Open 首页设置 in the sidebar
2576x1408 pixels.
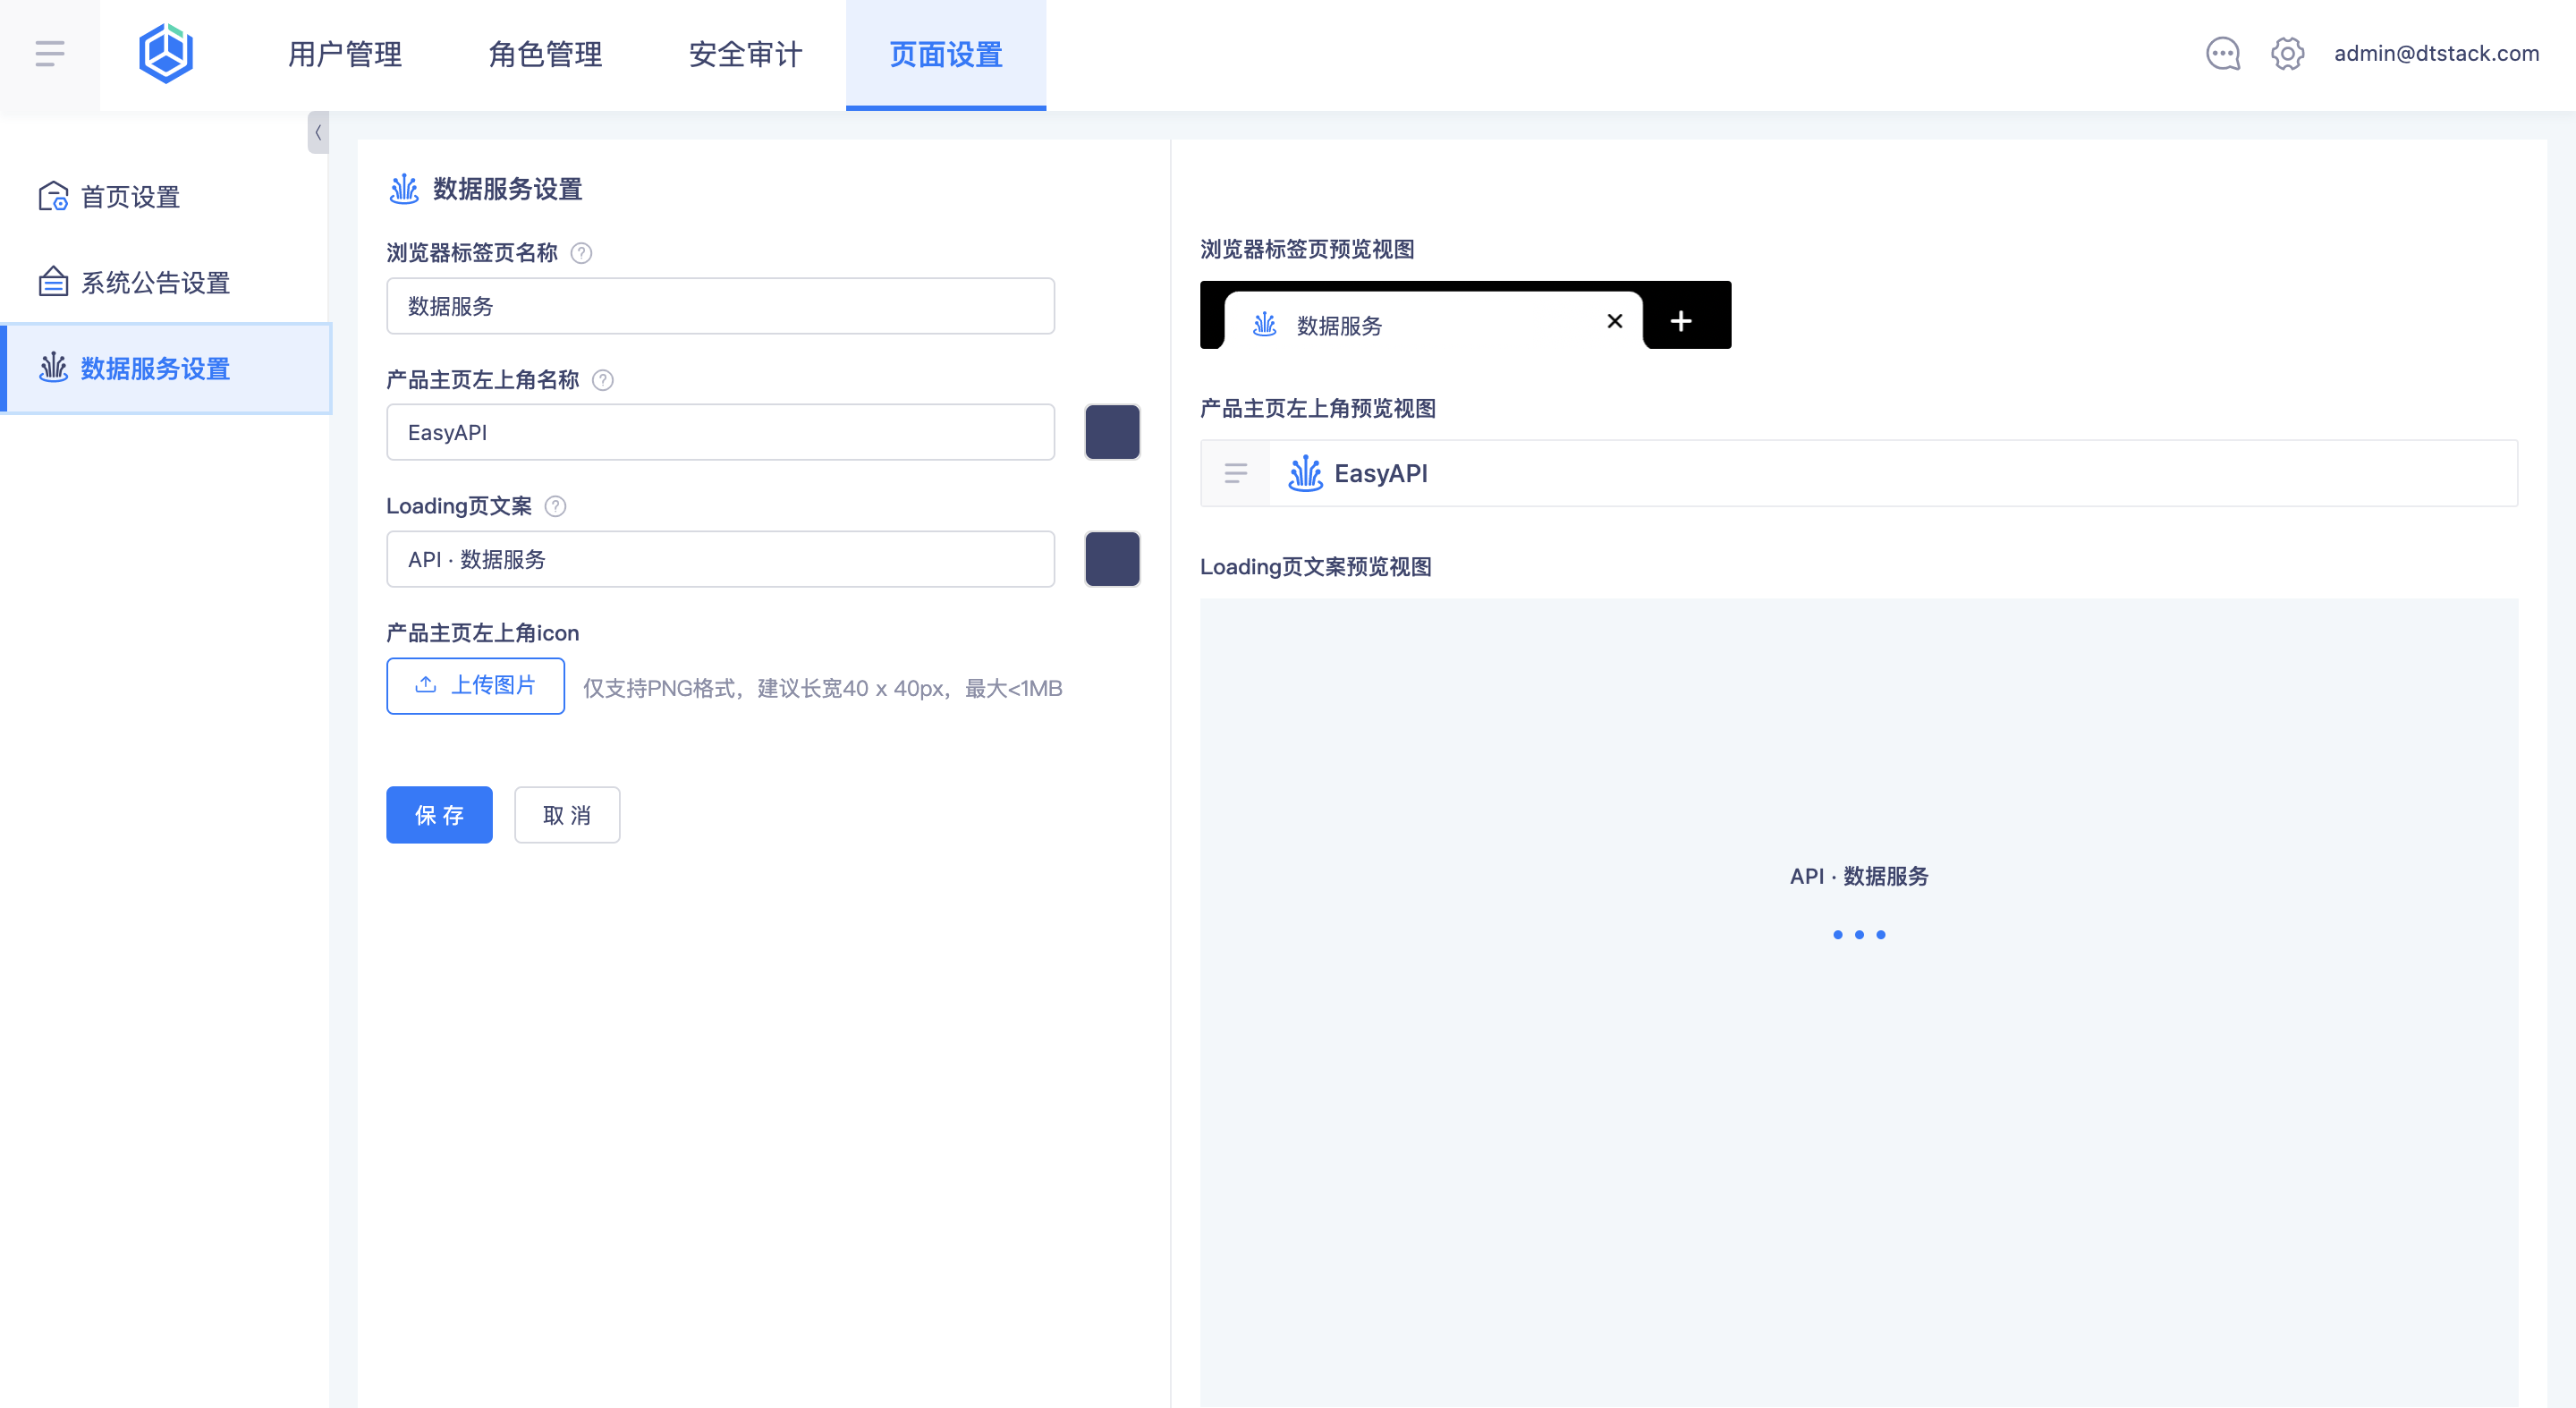point(130,197)
